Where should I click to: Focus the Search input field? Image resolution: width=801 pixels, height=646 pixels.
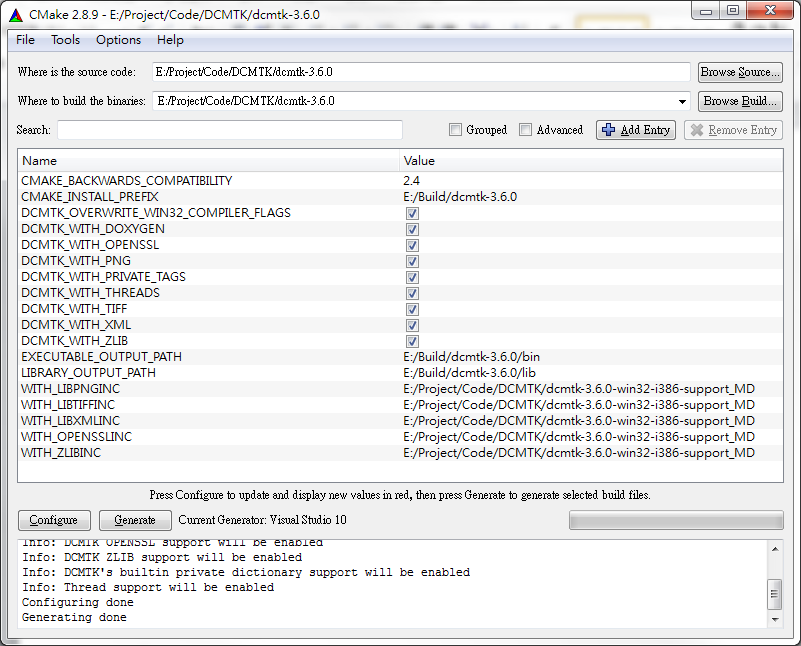point(230,130)
